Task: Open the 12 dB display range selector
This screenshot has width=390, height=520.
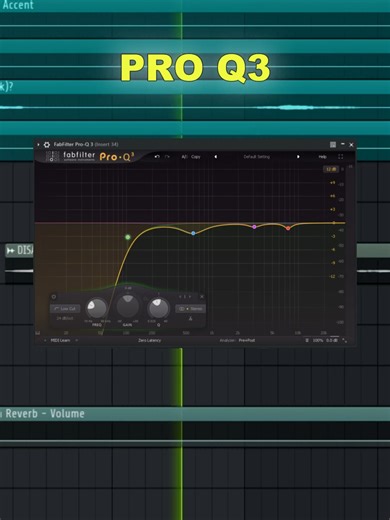Action: click(331, 169)
